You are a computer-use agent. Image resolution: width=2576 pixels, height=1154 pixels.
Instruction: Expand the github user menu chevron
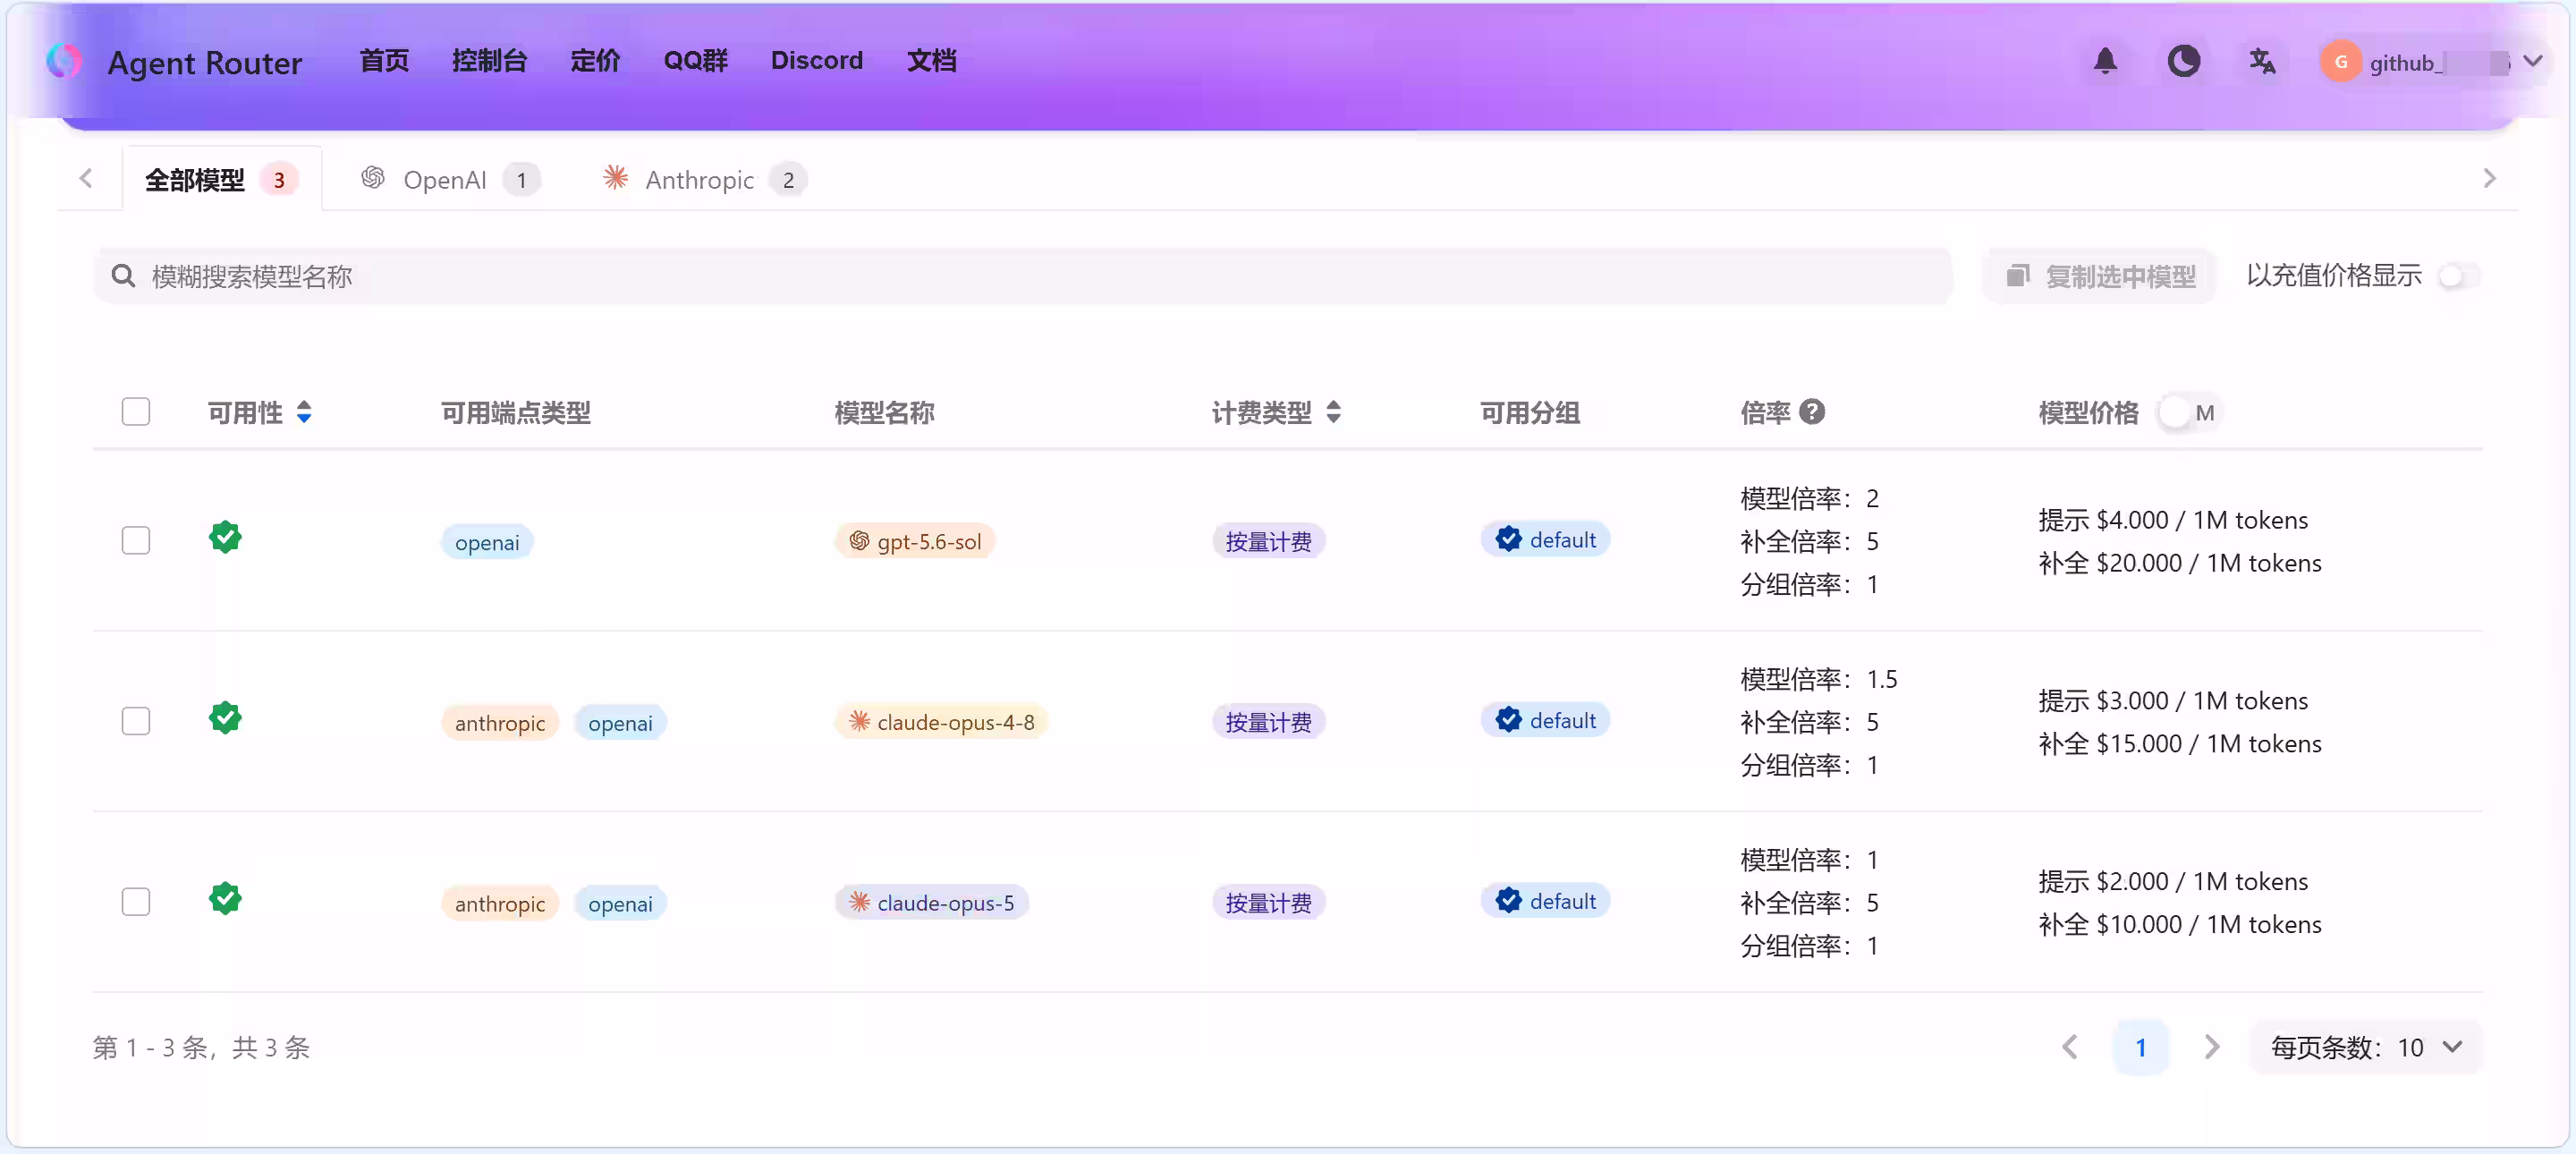2532,62
